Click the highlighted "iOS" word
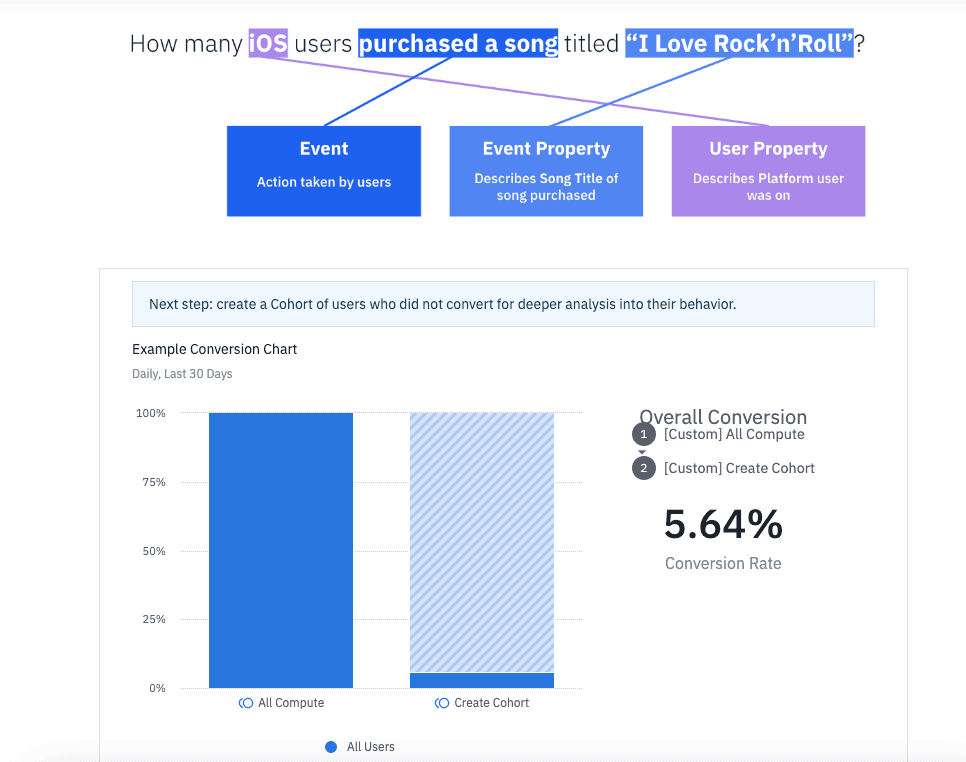This screenshot has width=966, height=762. click(x=268, y=44)
